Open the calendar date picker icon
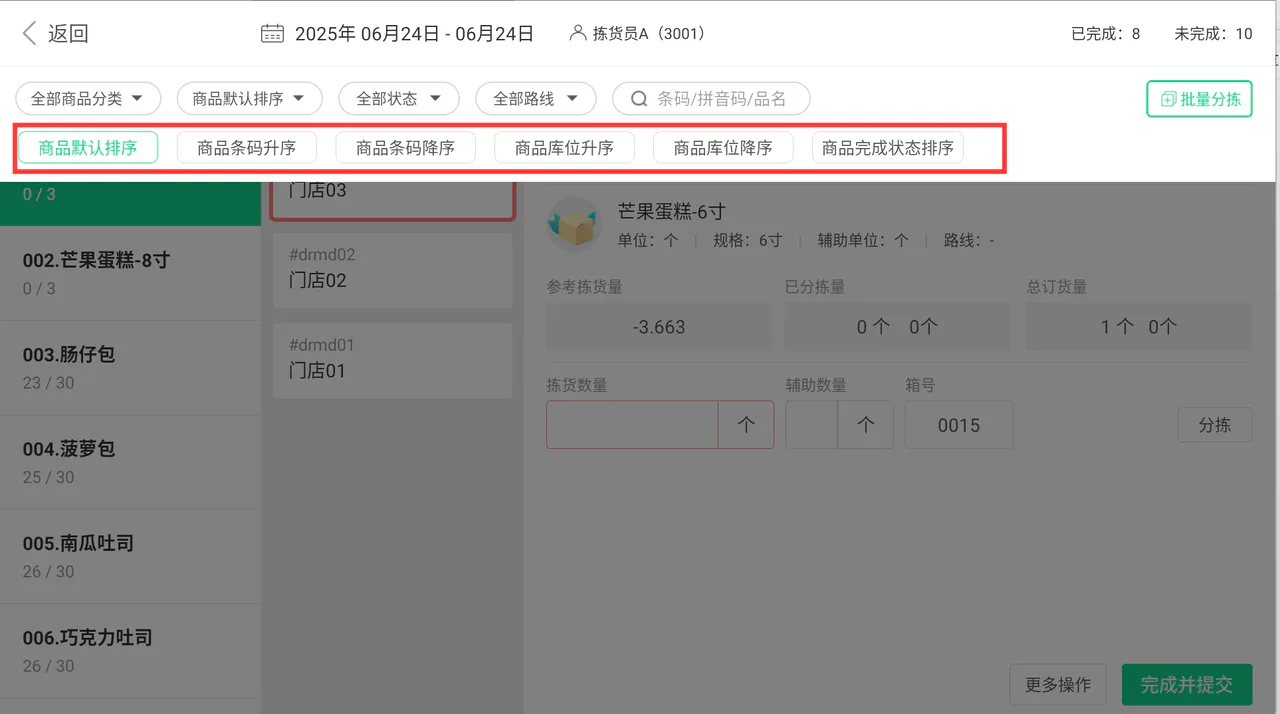 [272, 34]
